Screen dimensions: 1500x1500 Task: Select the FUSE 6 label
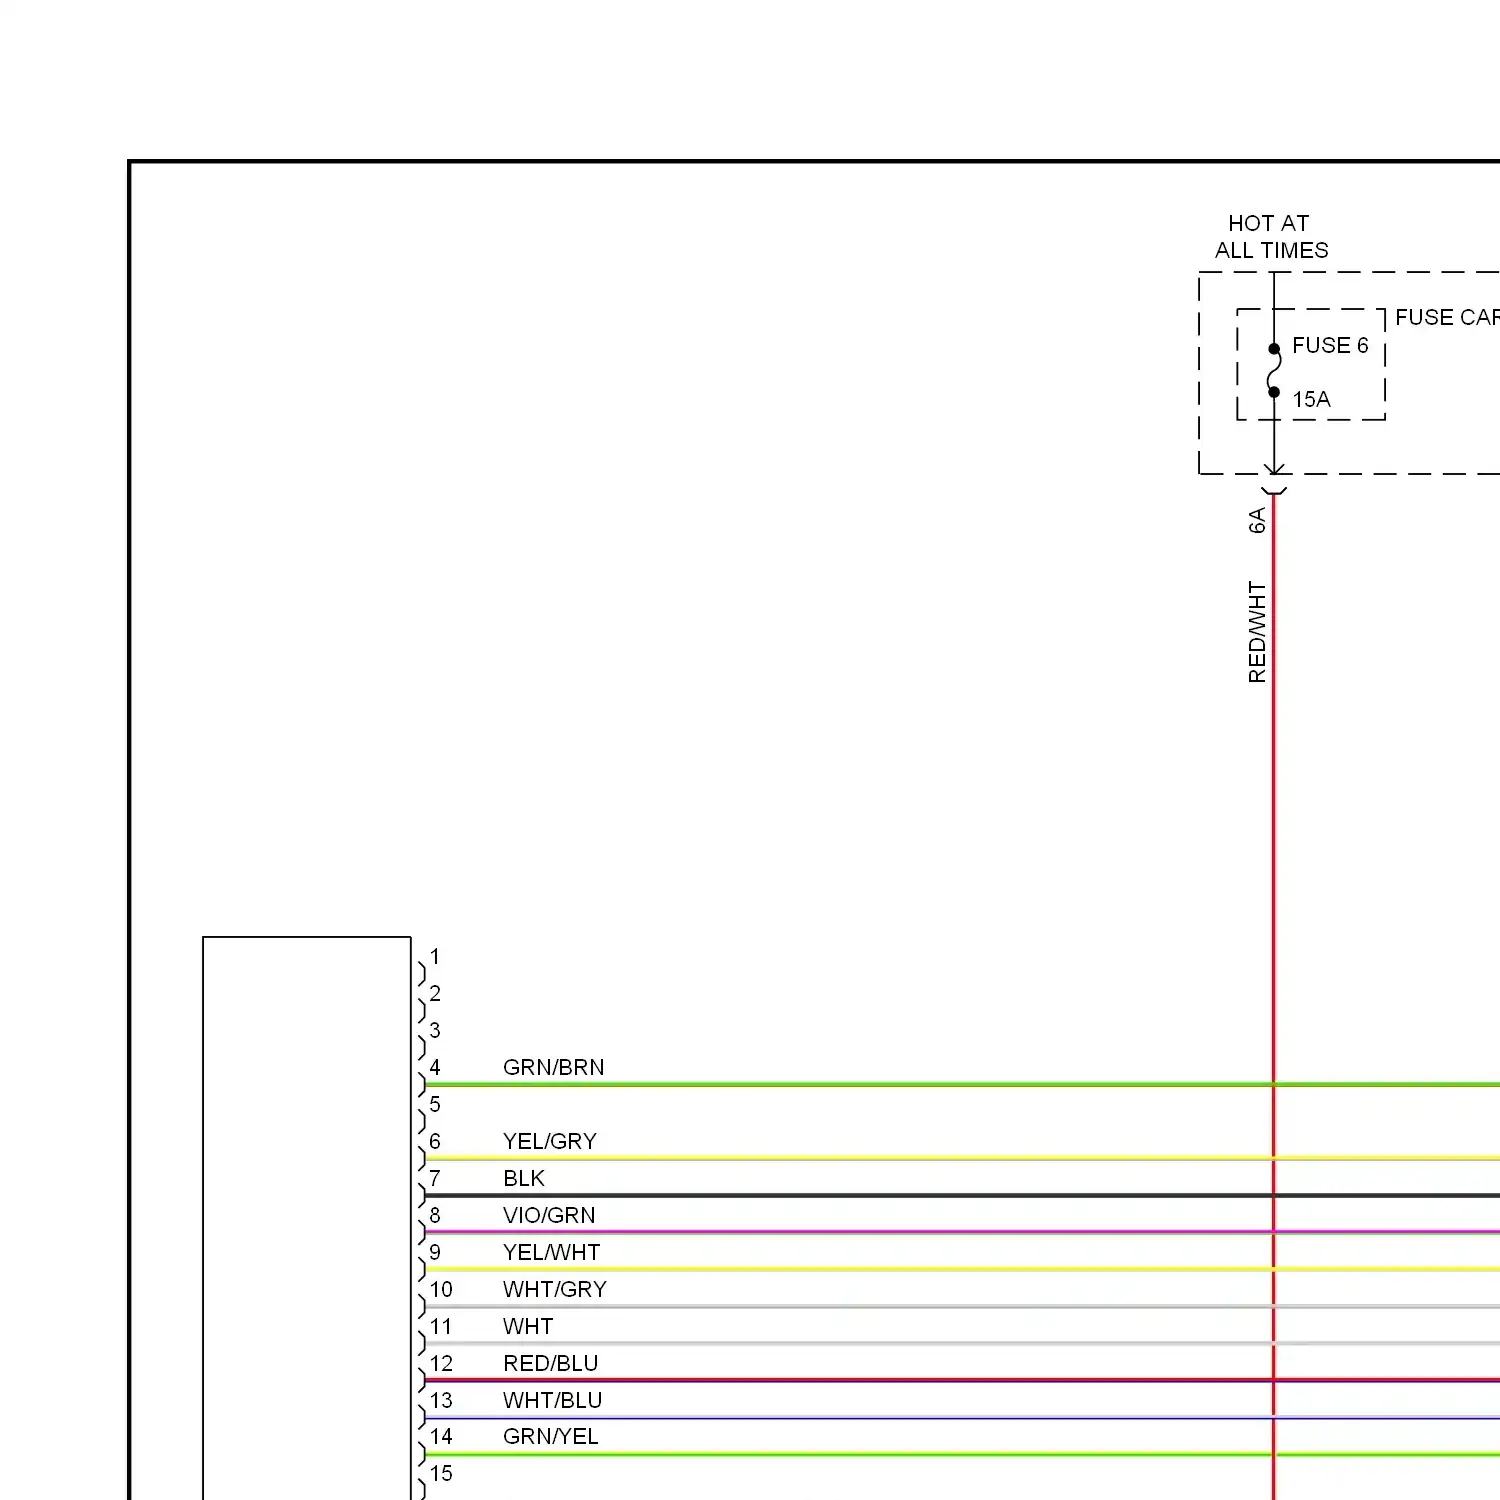coord(1329,346)
